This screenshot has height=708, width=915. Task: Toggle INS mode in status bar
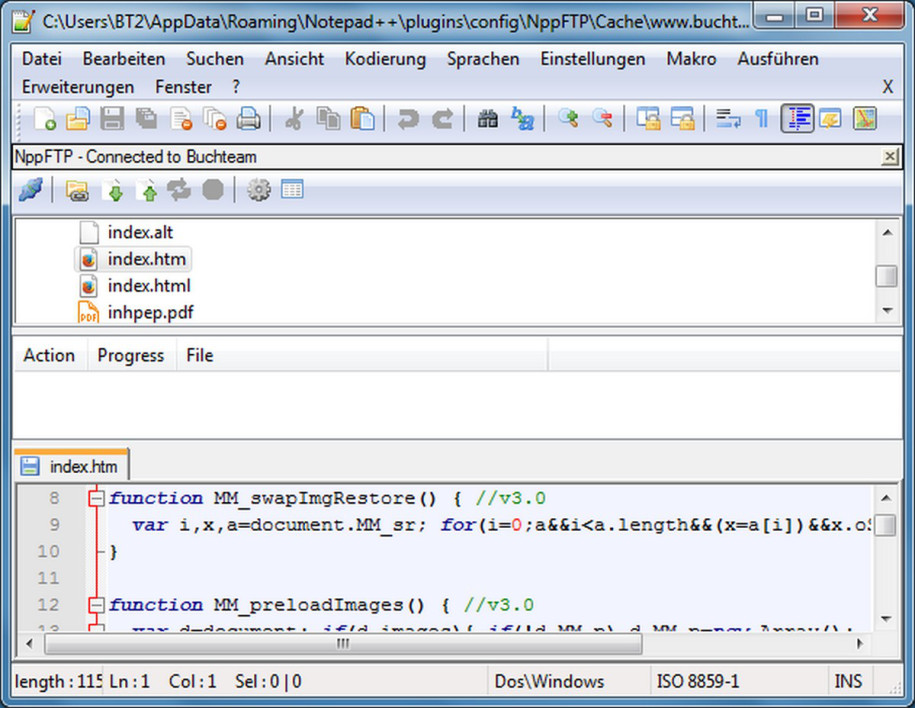[x=848, y=681]
